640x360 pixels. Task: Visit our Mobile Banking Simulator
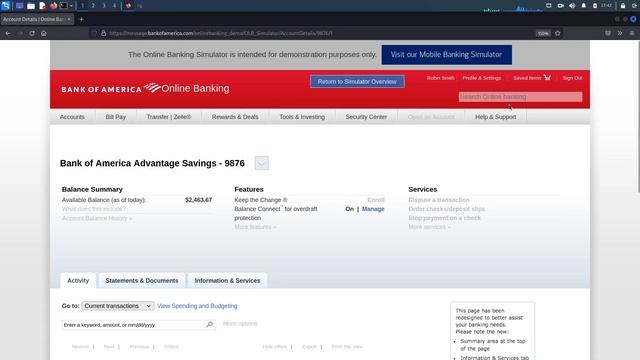click(x=447, y=55)
